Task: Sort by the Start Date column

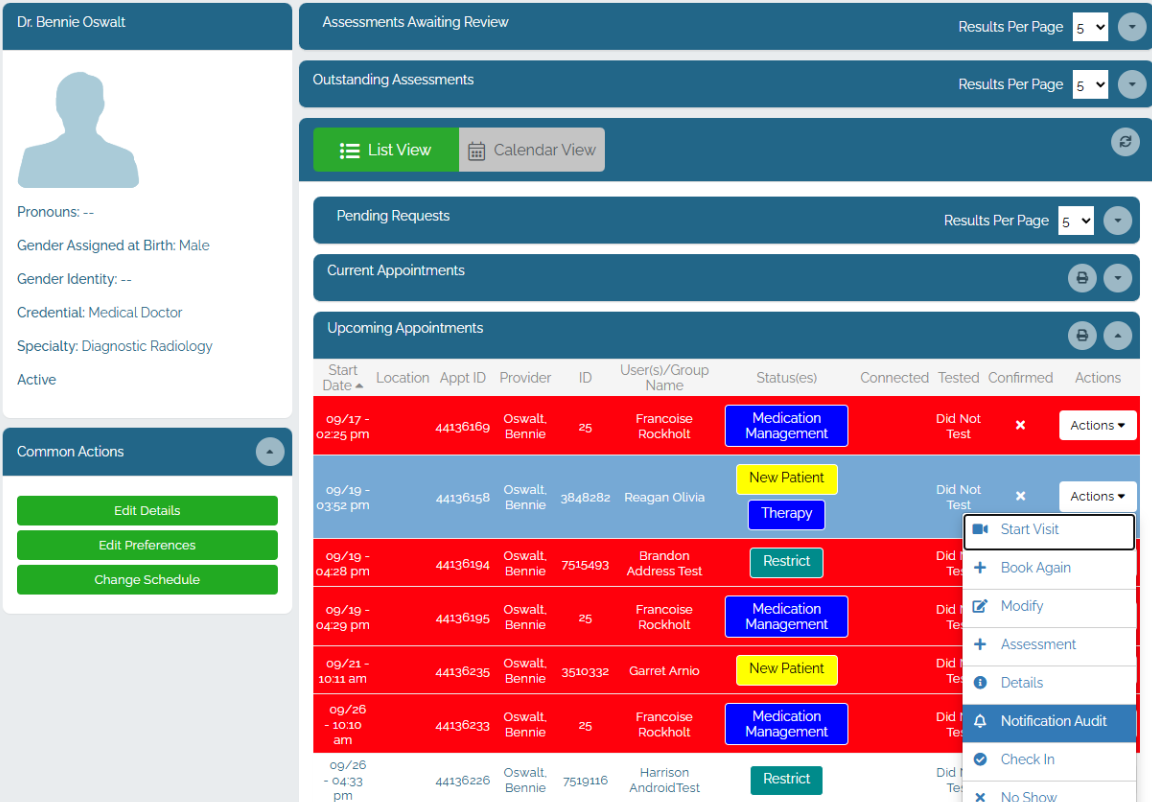Action: coord(342,377)
